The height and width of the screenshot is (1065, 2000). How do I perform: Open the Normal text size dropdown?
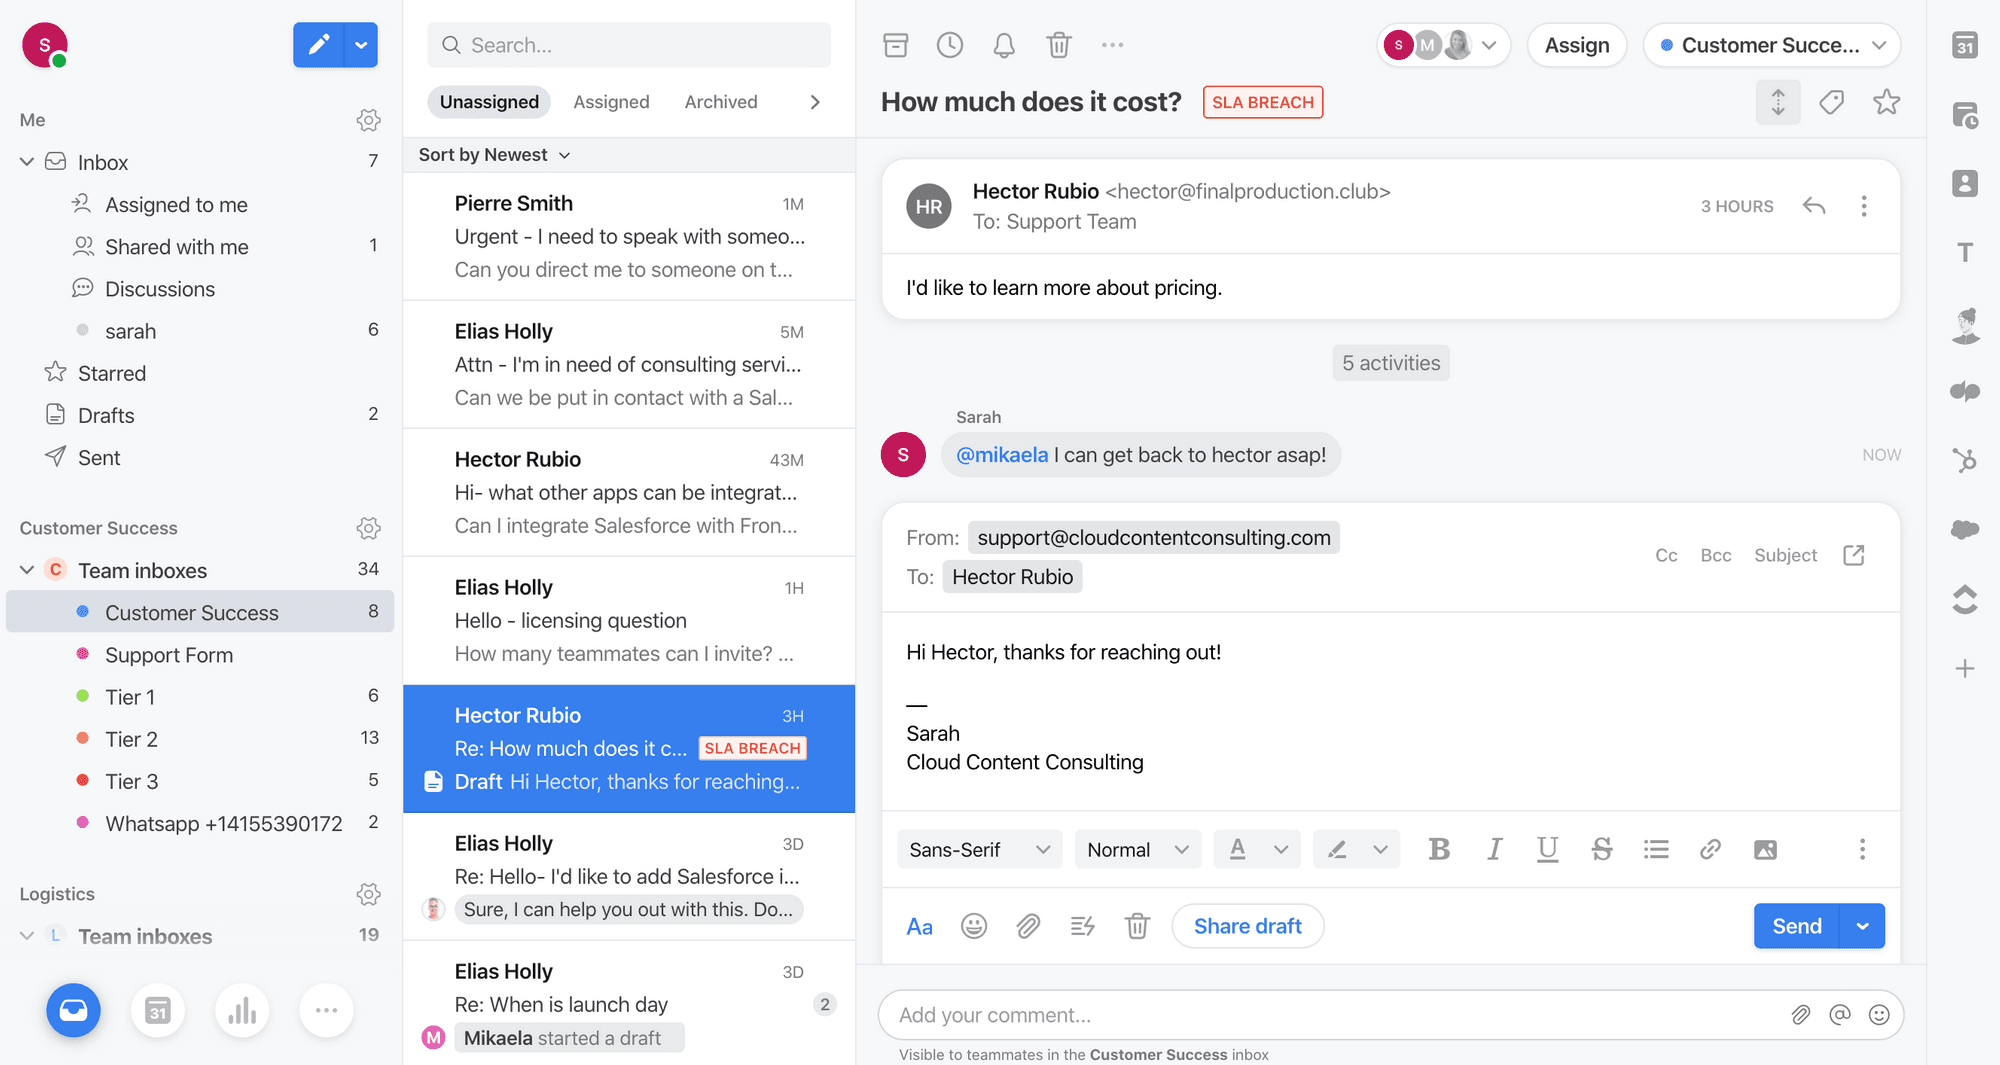point(1137,849)
